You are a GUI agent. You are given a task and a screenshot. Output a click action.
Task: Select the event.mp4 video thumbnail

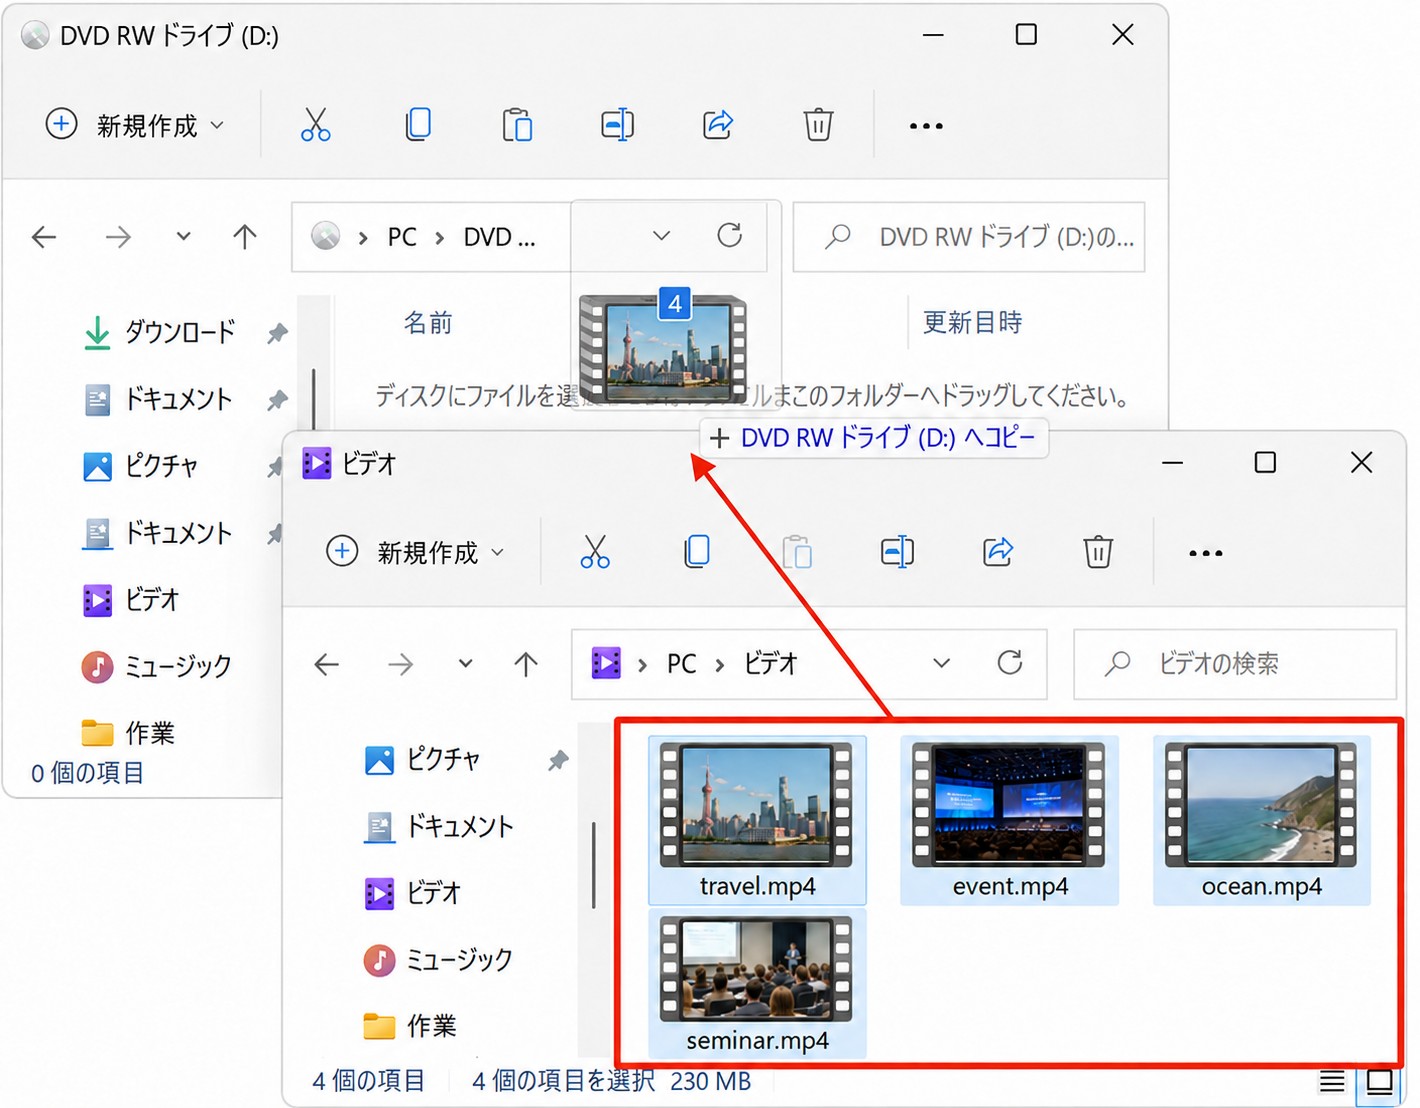1009,820
